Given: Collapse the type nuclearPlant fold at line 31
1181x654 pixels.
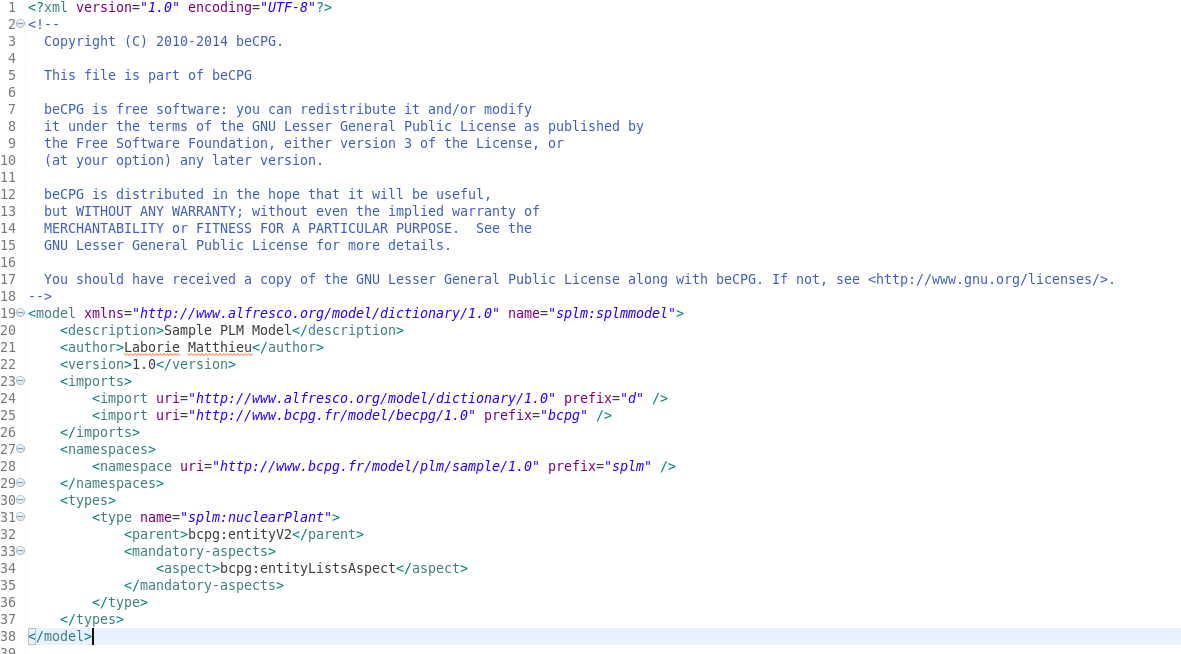Looking at the screenshot, I should (20, 517).
